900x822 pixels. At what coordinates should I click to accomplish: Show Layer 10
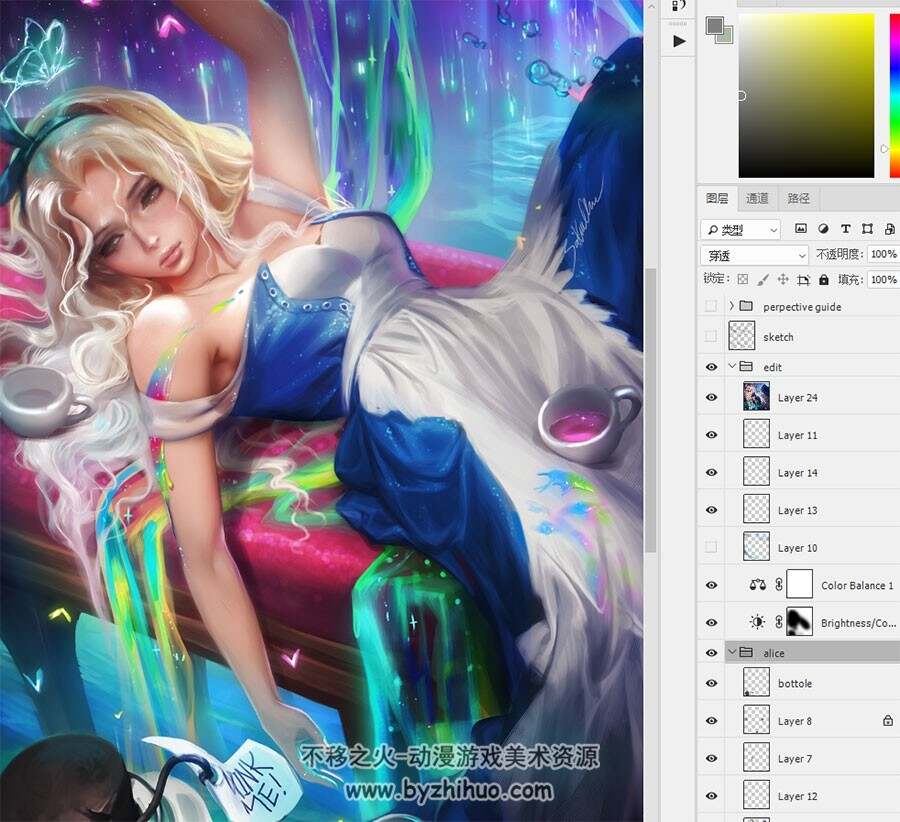[711, 547]
